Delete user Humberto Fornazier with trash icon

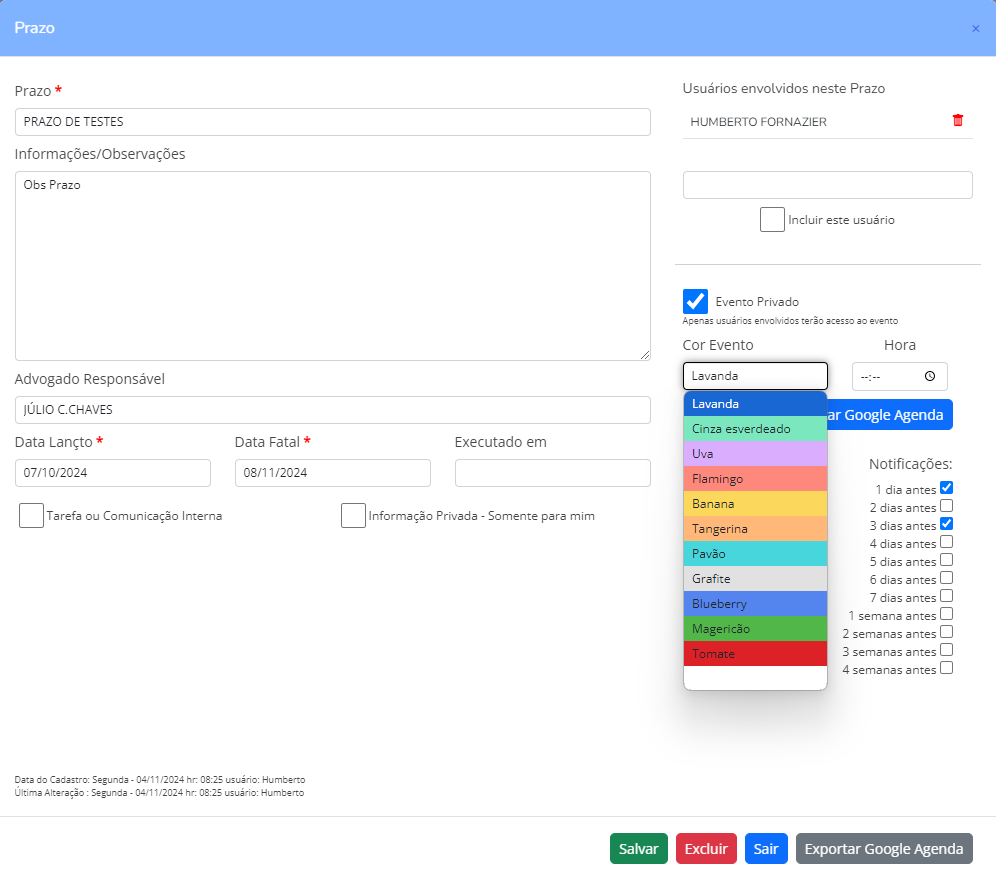pos(958,121)
